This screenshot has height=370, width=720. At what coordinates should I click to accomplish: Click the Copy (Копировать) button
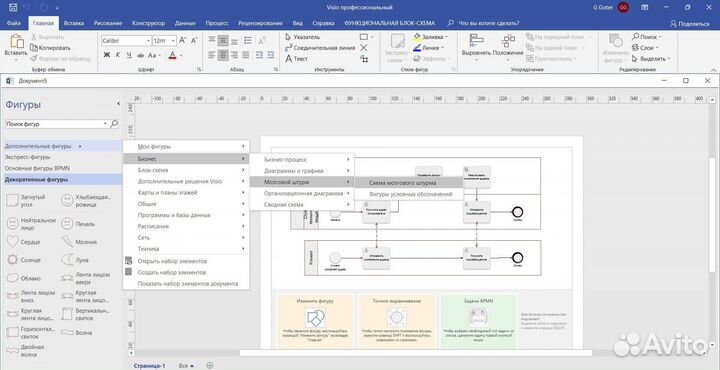(50, 48)
